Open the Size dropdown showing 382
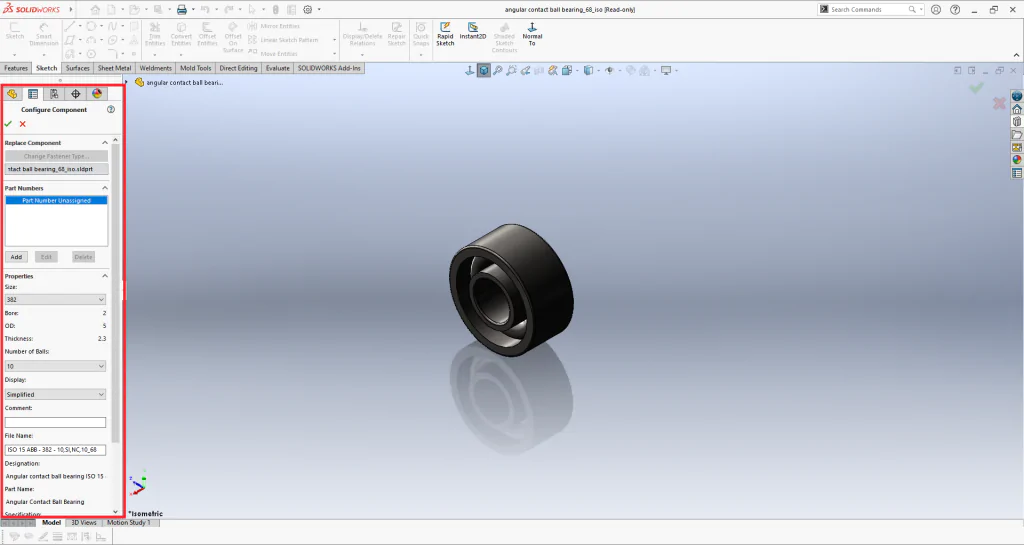Screen dimensions: 1024x545 point(55,300)
